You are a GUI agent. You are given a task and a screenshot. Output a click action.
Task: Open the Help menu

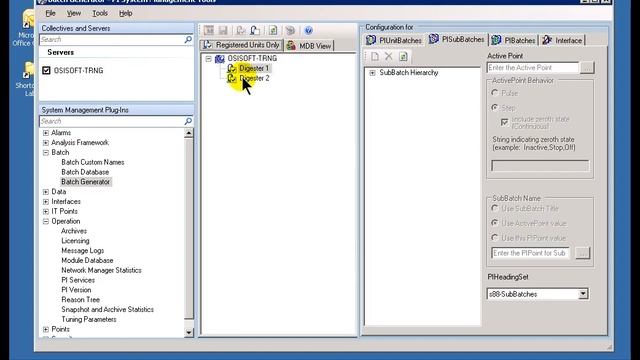click(125, 13)
